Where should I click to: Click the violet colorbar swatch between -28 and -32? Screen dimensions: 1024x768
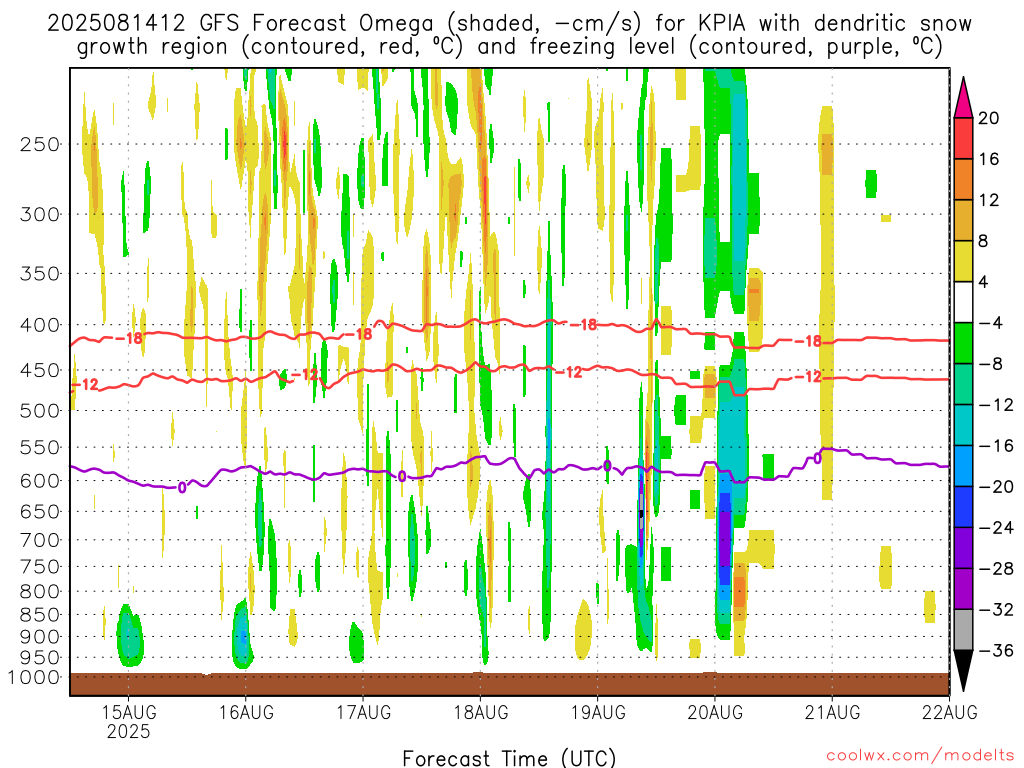(x=963, y=589)
